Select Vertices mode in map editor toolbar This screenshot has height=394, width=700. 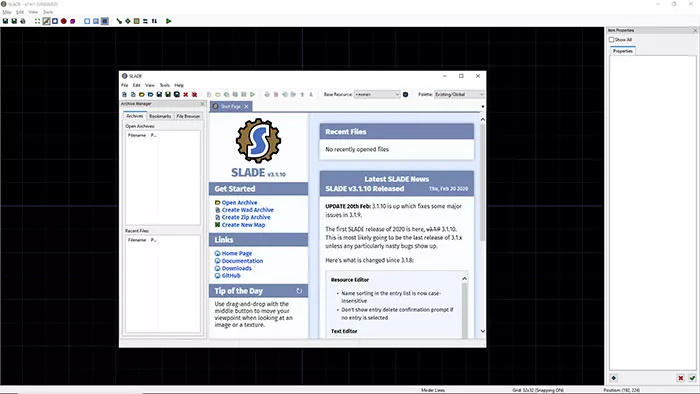tap(38, 21)
